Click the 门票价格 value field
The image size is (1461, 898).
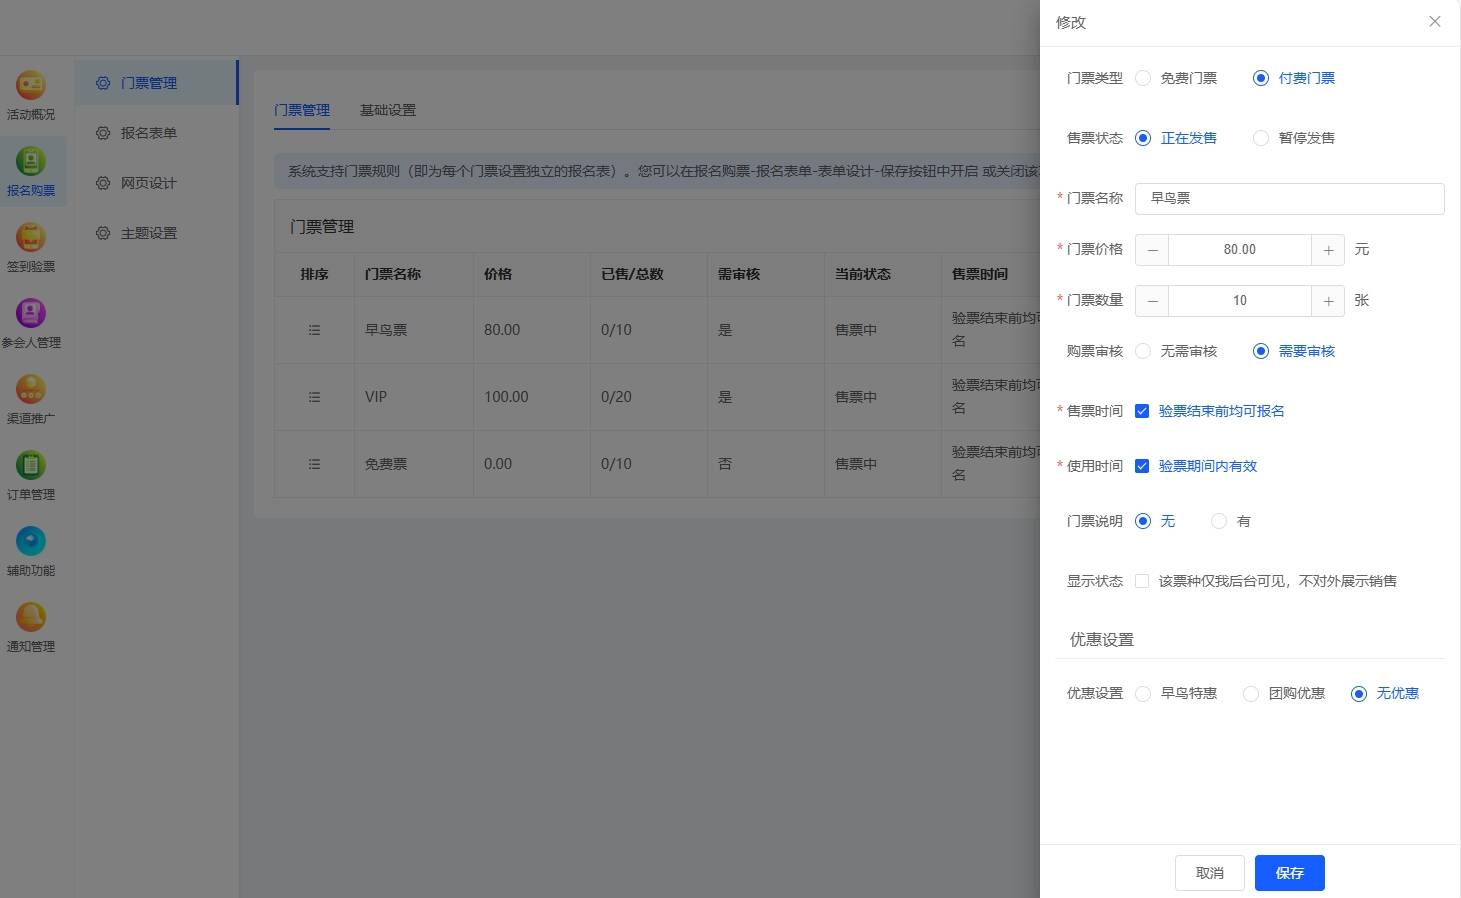pyautogui.click(x=1240, y=250)
